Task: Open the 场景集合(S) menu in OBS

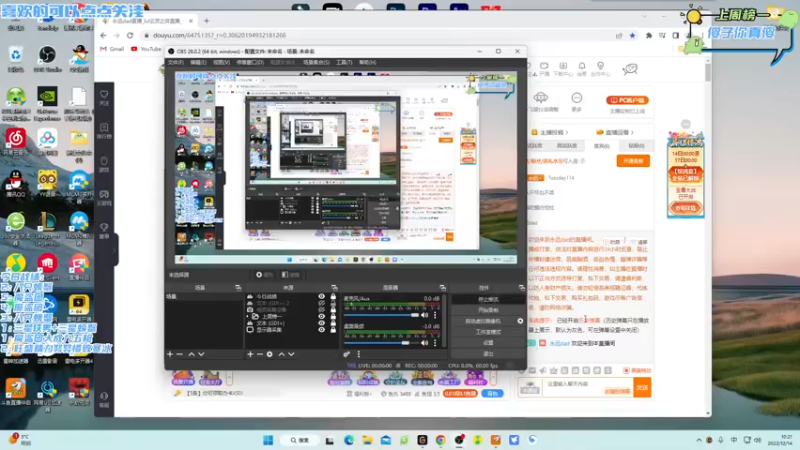Action: [316, 62]
